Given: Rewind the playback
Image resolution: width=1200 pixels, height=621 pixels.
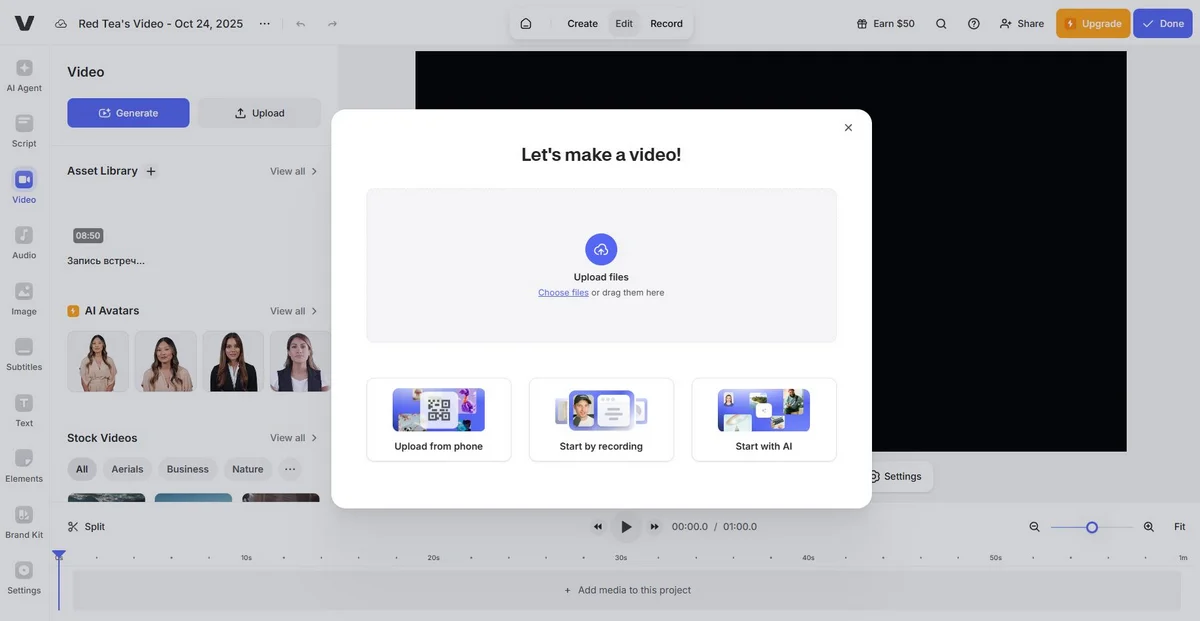Looking at the screenshot, I should click(x=598, y=526).
